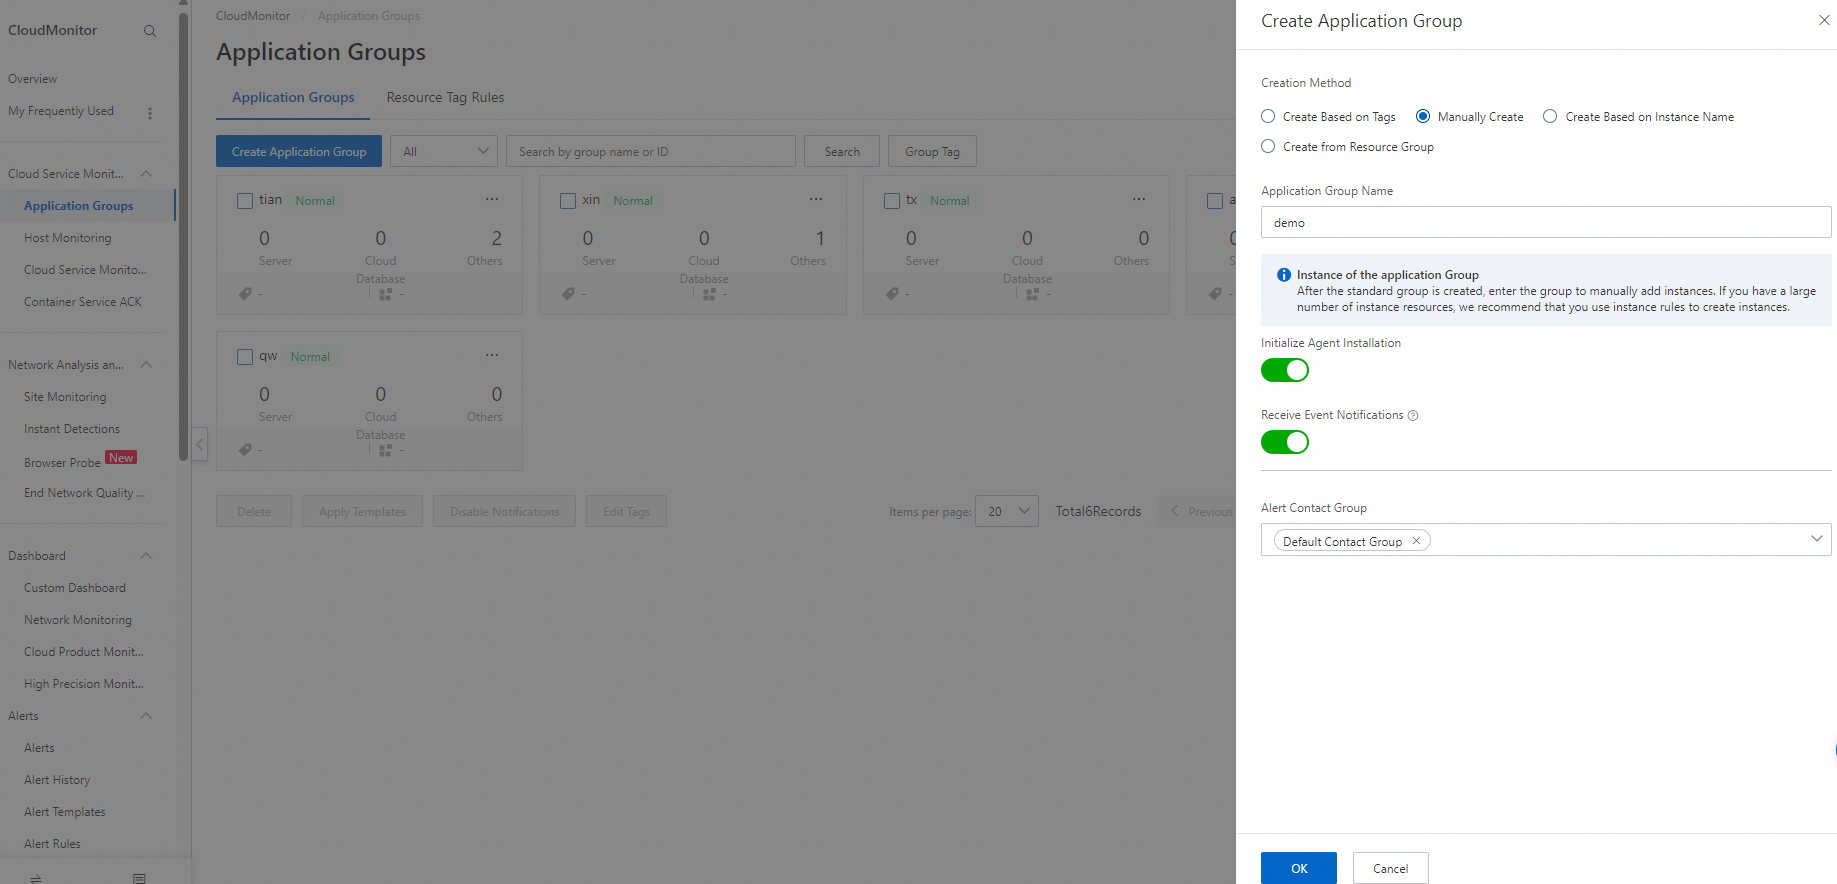Click the swap icon at sidebar bottom
The height and width of the screenshot is (884, 1837).
coord(36,878)
